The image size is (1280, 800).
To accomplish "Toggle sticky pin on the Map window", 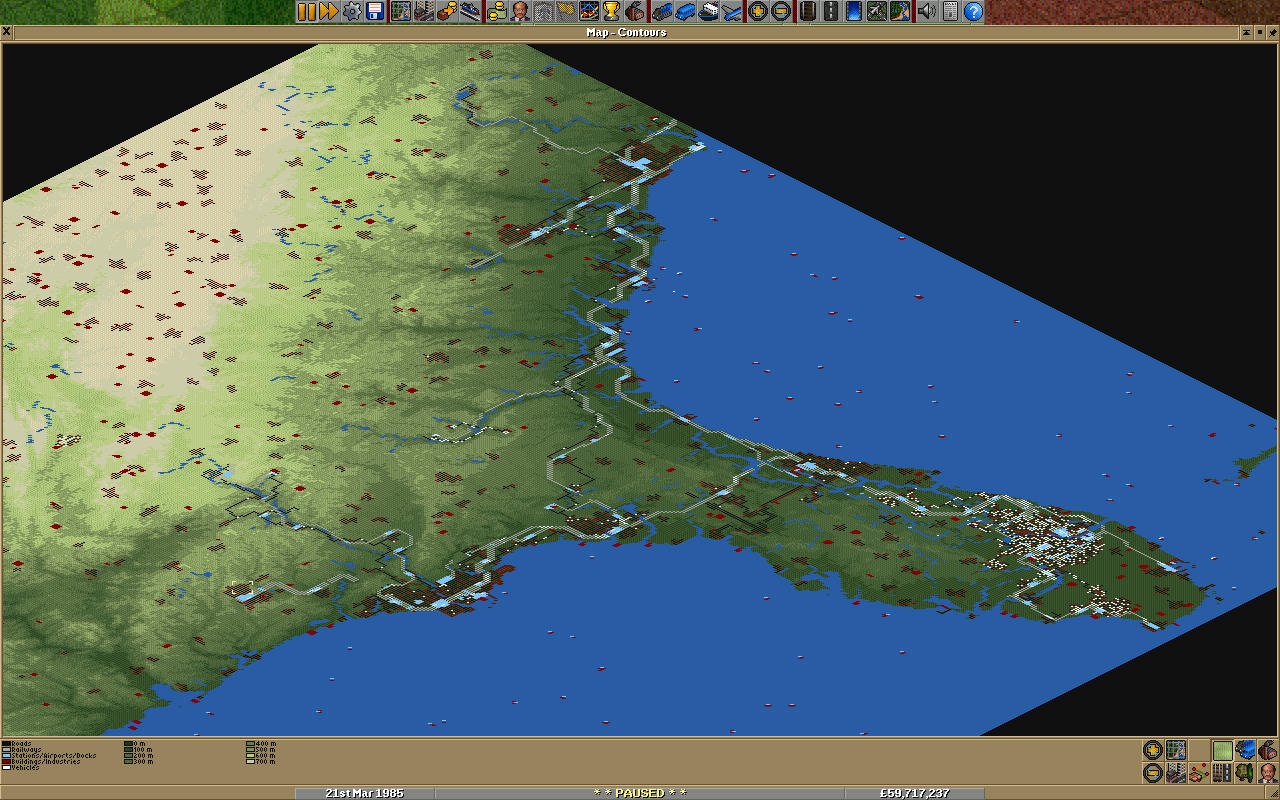I will click(x=1272, y=32).
